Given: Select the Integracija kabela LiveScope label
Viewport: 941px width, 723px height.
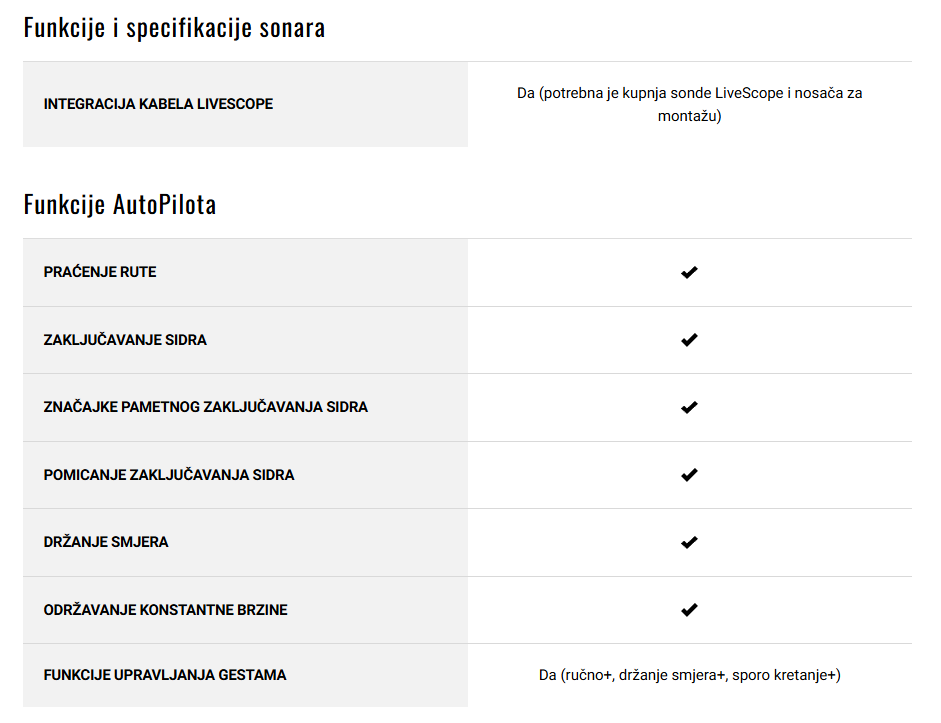Looking at the screenshot, I should pos(158,104).
